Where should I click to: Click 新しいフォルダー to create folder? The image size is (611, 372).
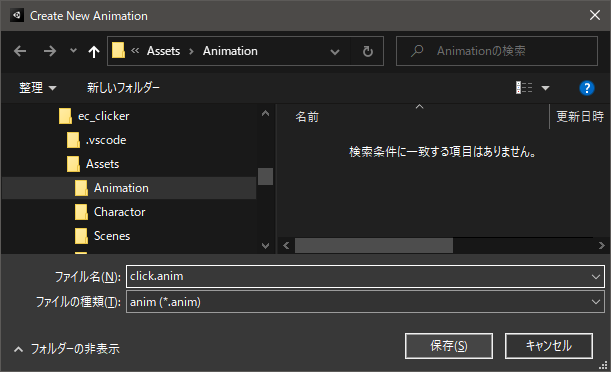click(123, 88)
